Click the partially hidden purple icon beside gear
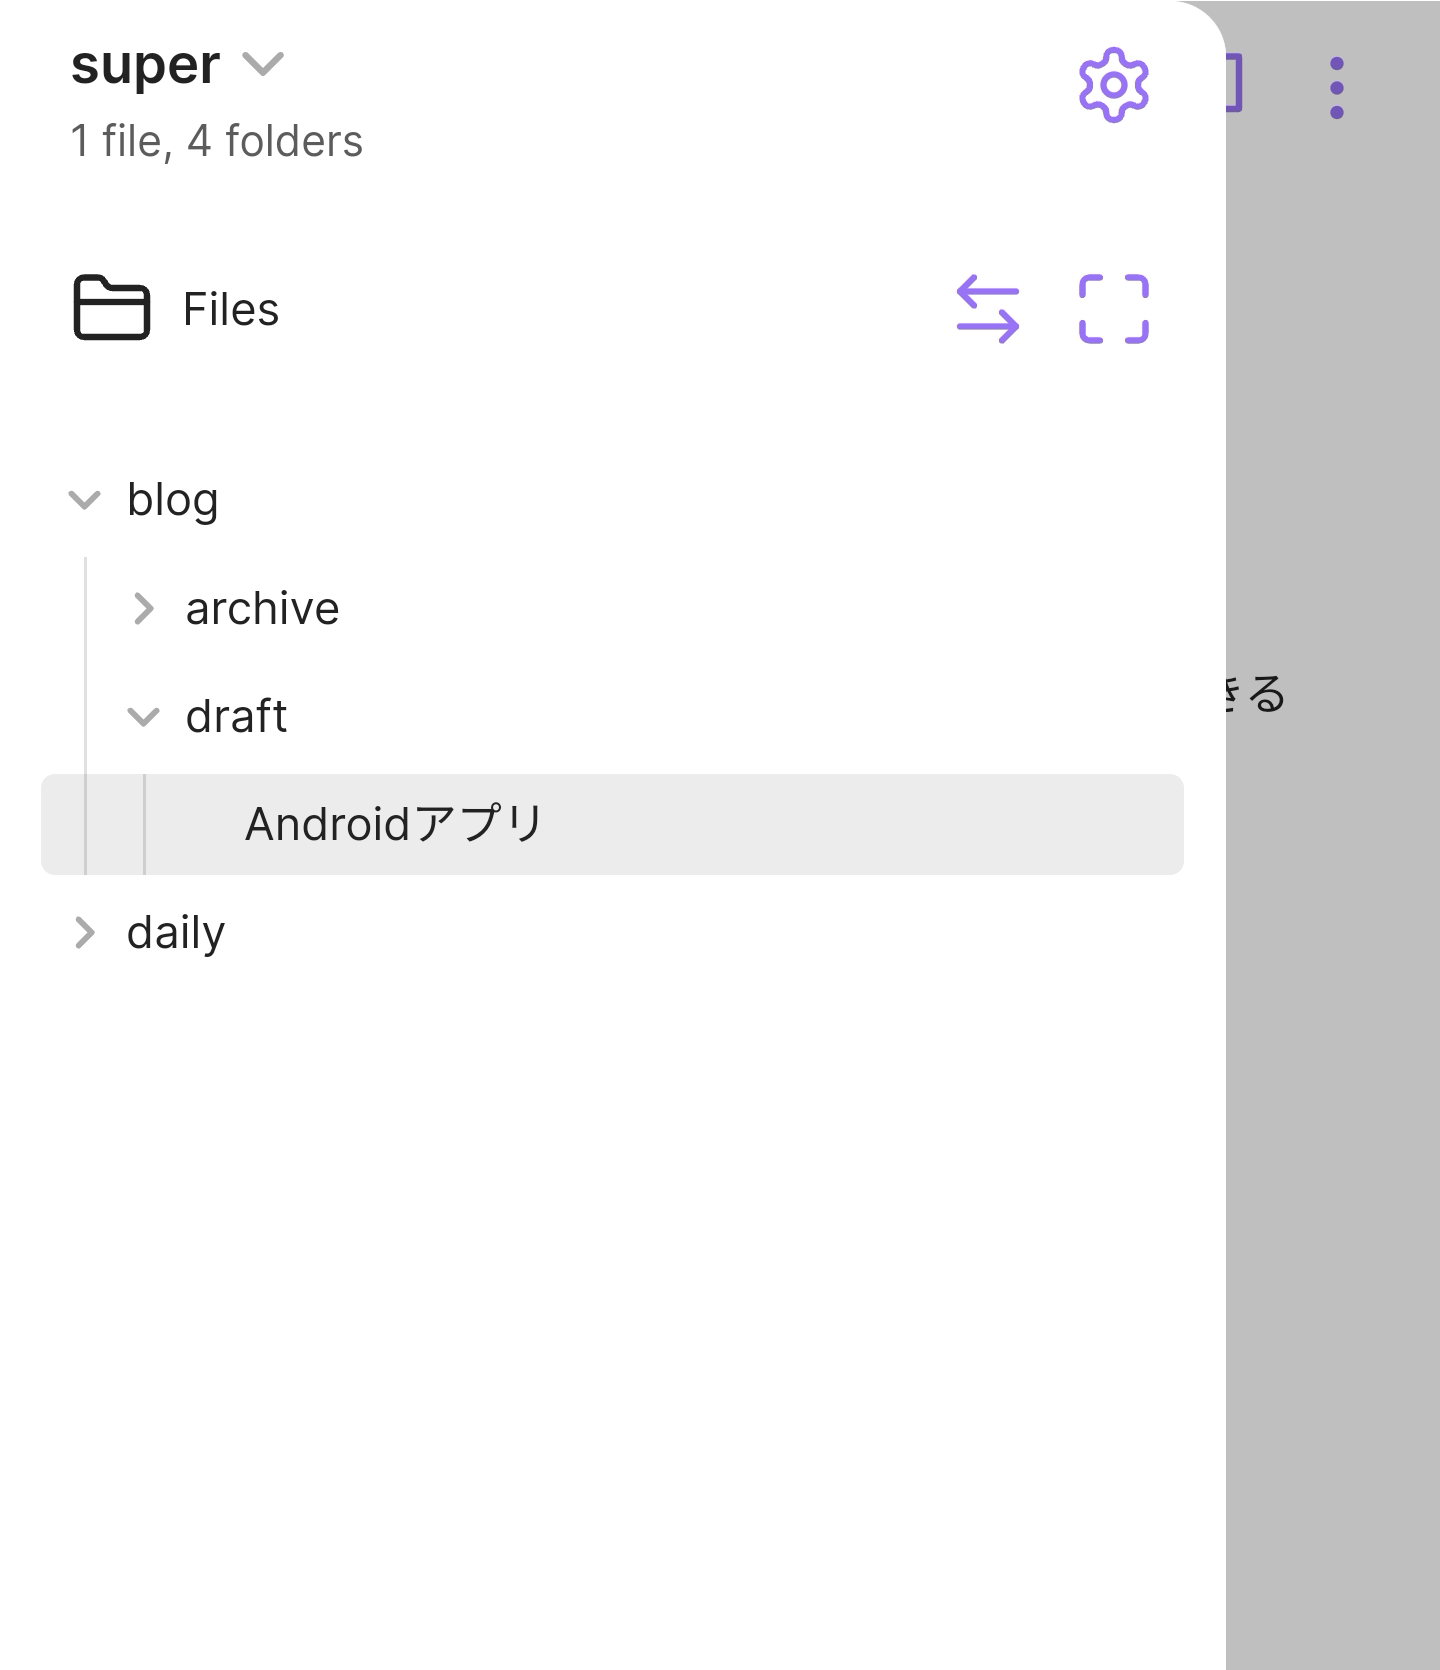This screenshot has height=1670, width=1440. click(1235, 84)
